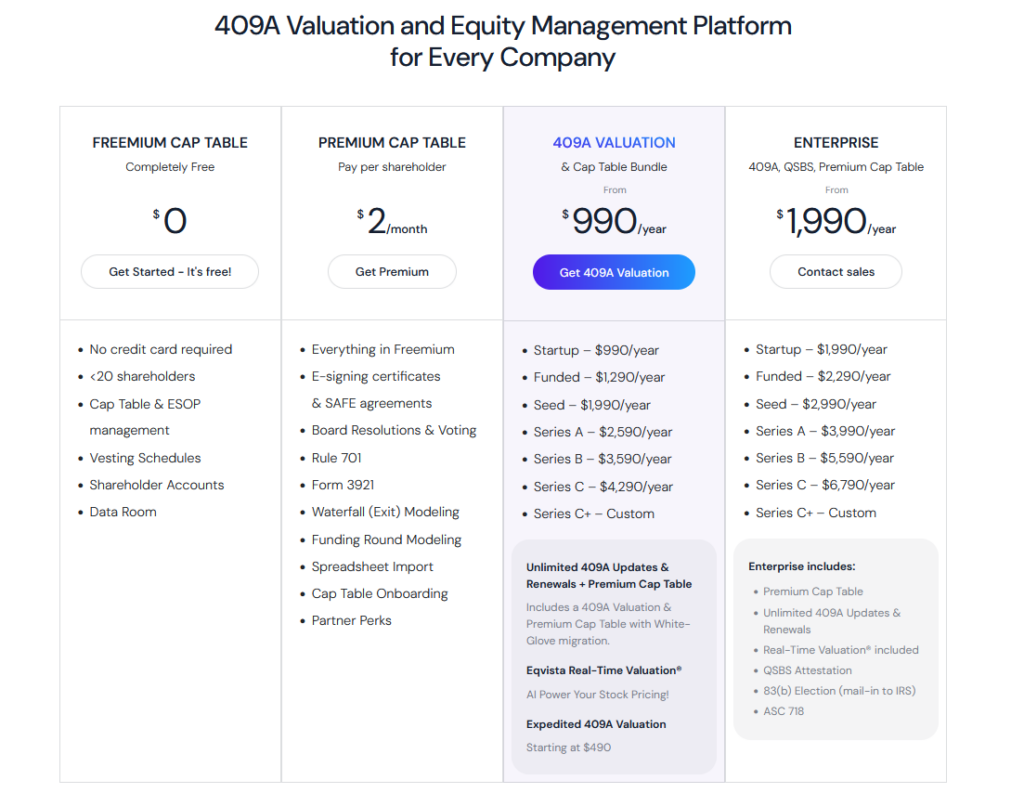Select the Form 3921 list item
Image resolution: width=1024 pixels, height=793 pixels.
(341, 485)
